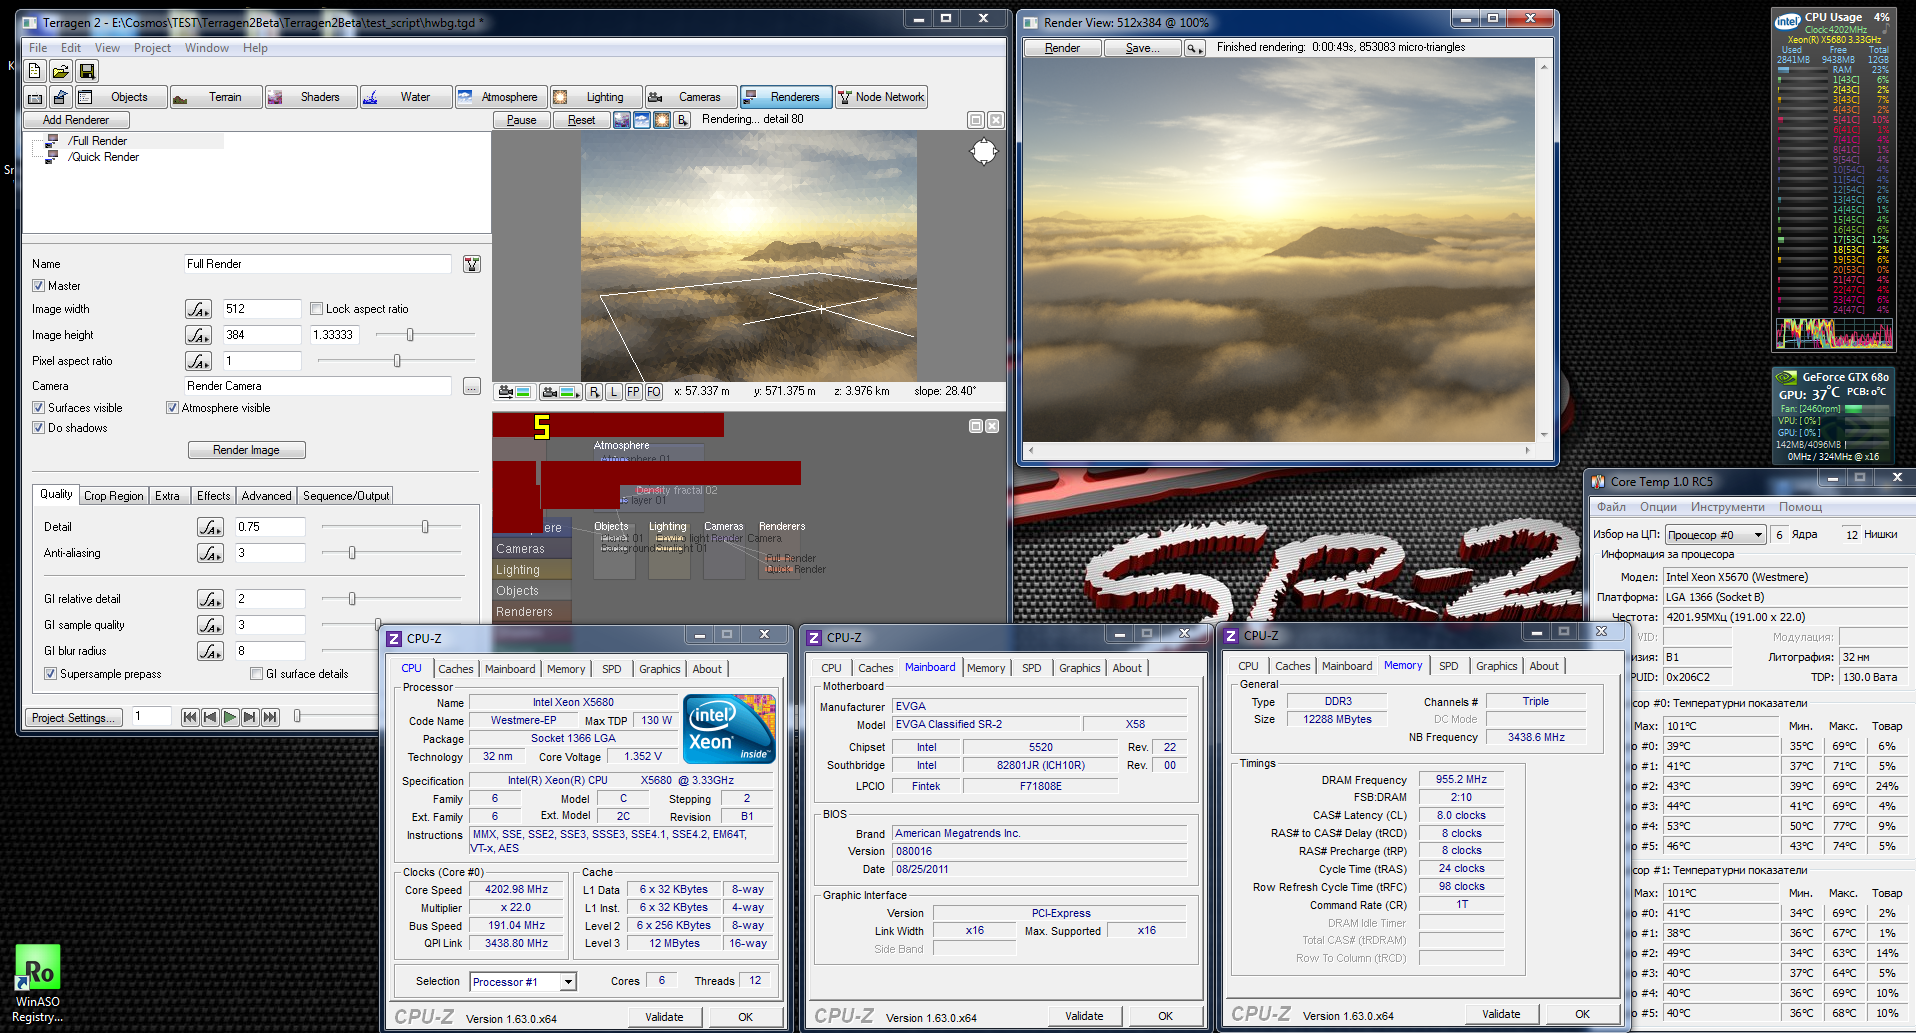Toggle the FP view button under 3D preview
This screenshot has height=1033, width=1916.
click(633, 392)
